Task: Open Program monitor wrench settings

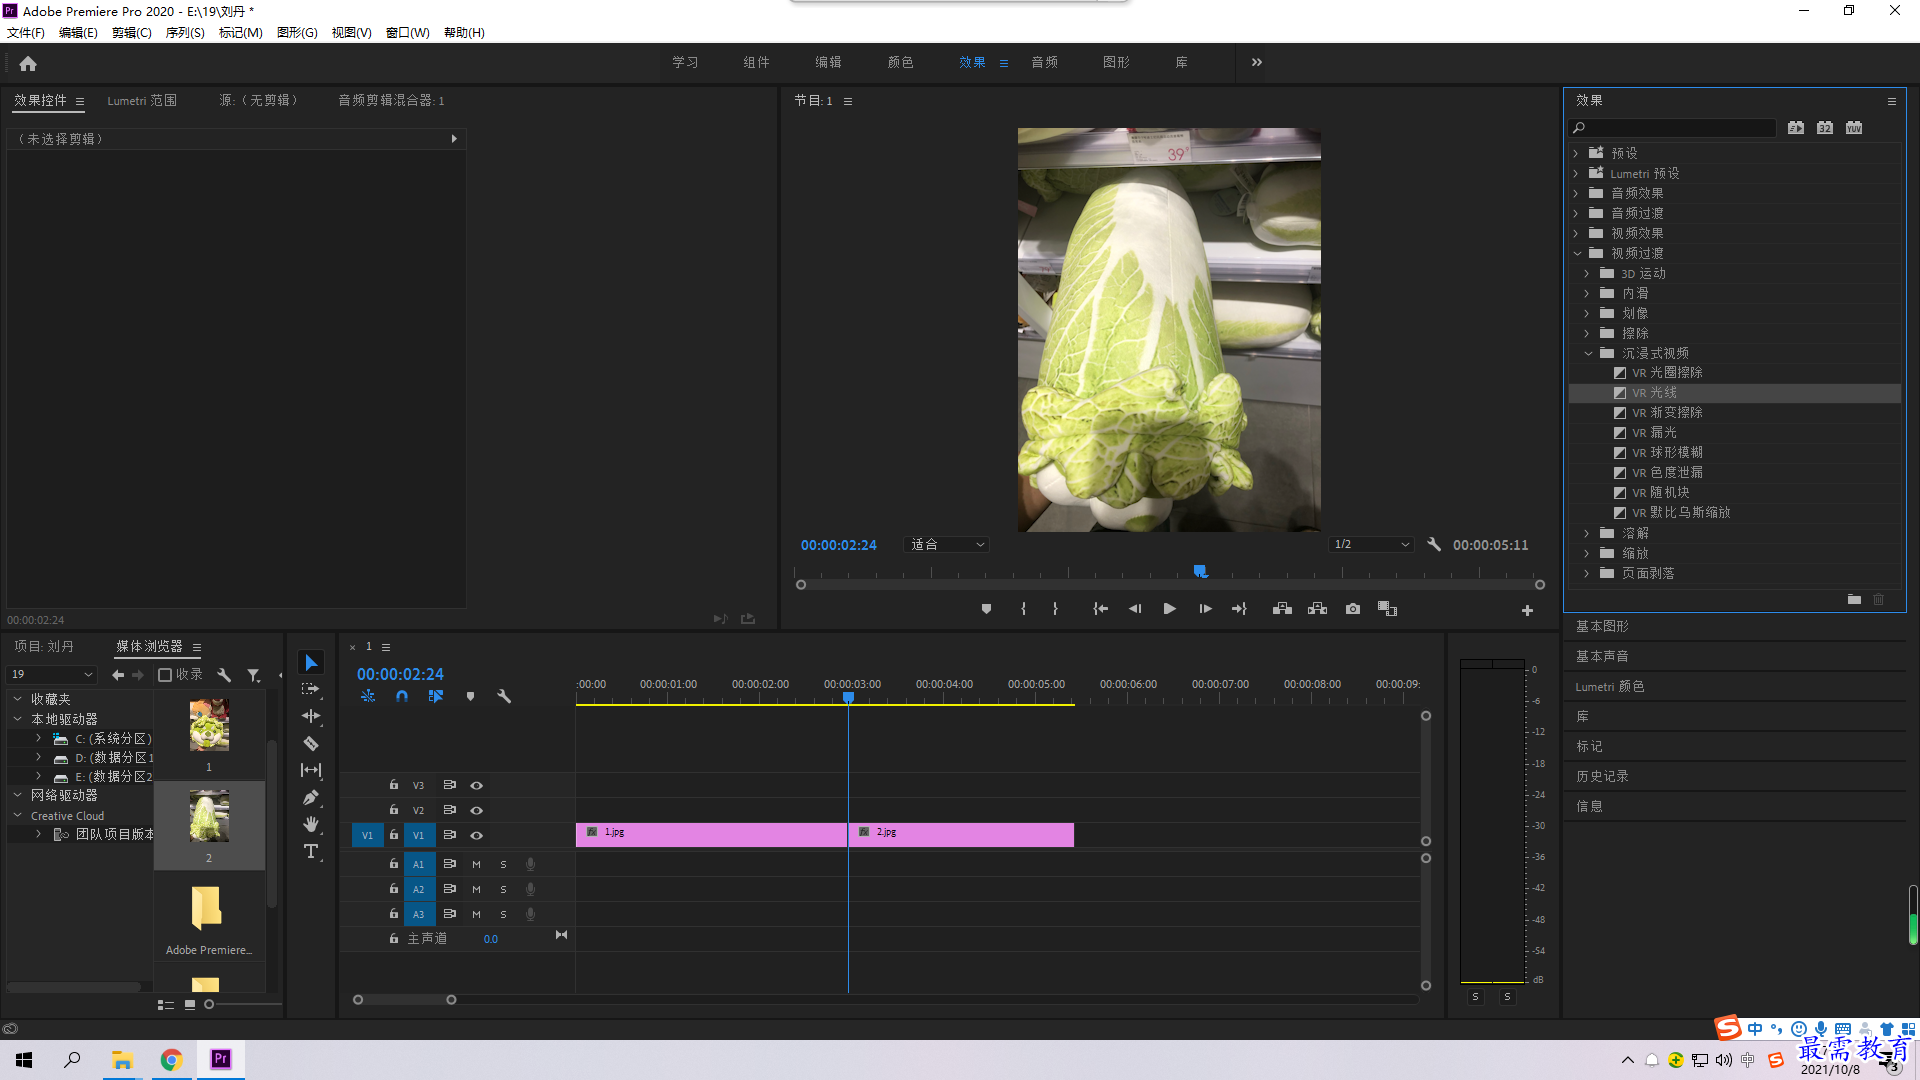Action: pyautogui.click(x=1434, y=544)
